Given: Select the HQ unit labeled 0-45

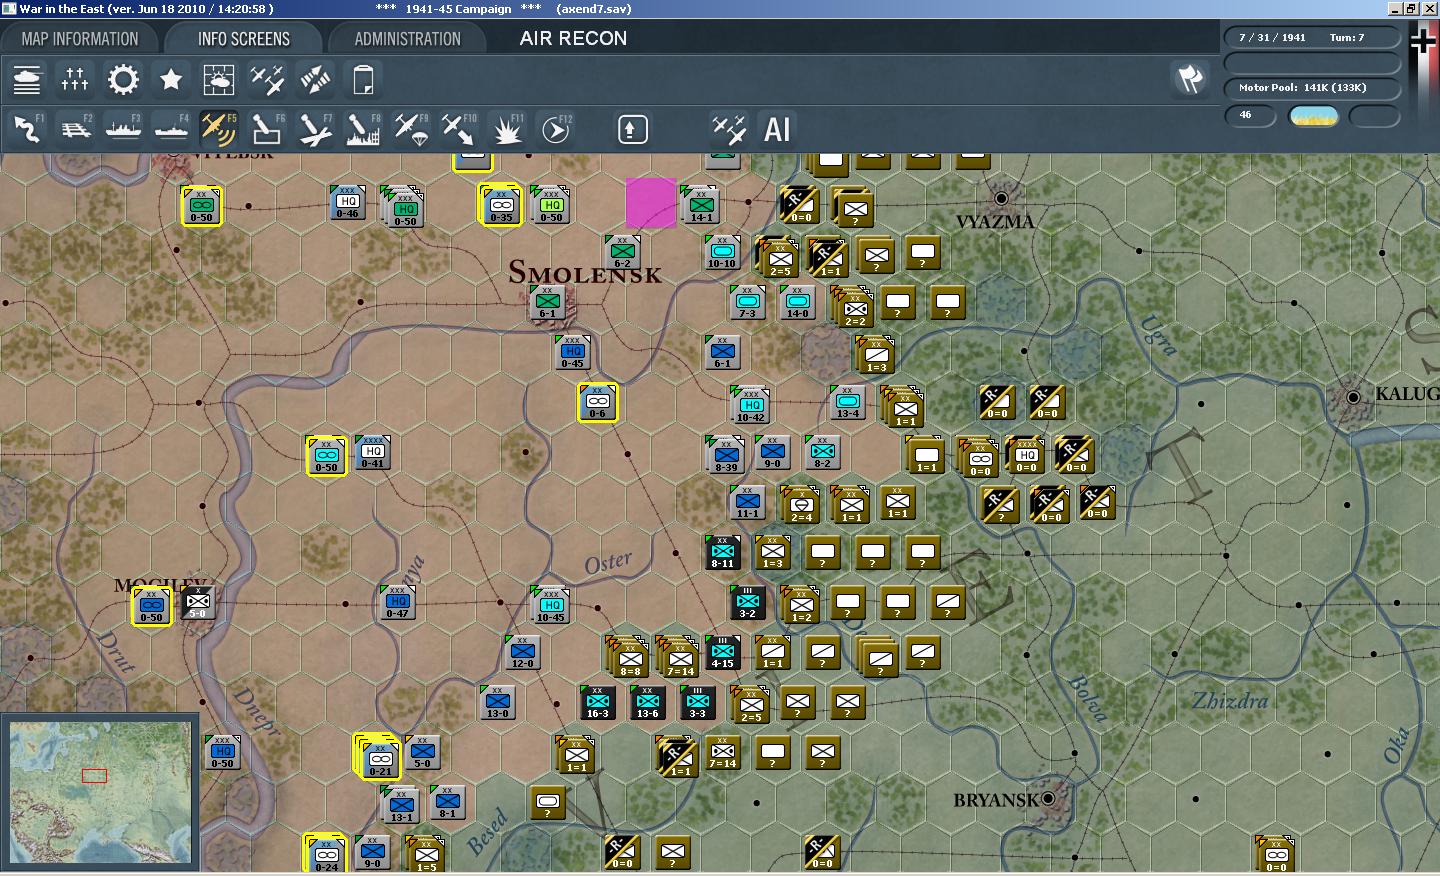Looking at the screenshot, I should (572, 352).
